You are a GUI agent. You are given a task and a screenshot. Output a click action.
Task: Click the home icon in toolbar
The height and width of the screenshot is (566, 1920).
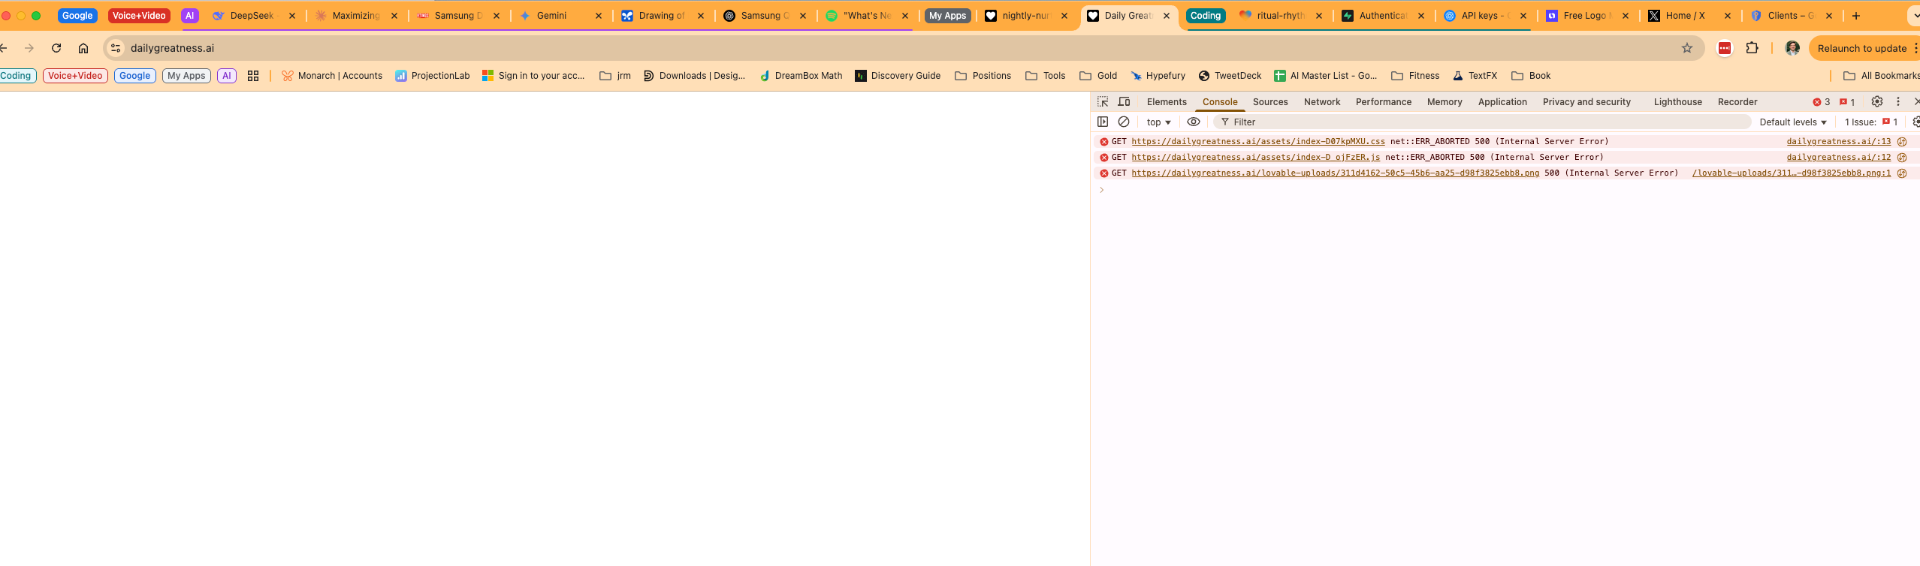pyautogui.click(x=83, y=48)
